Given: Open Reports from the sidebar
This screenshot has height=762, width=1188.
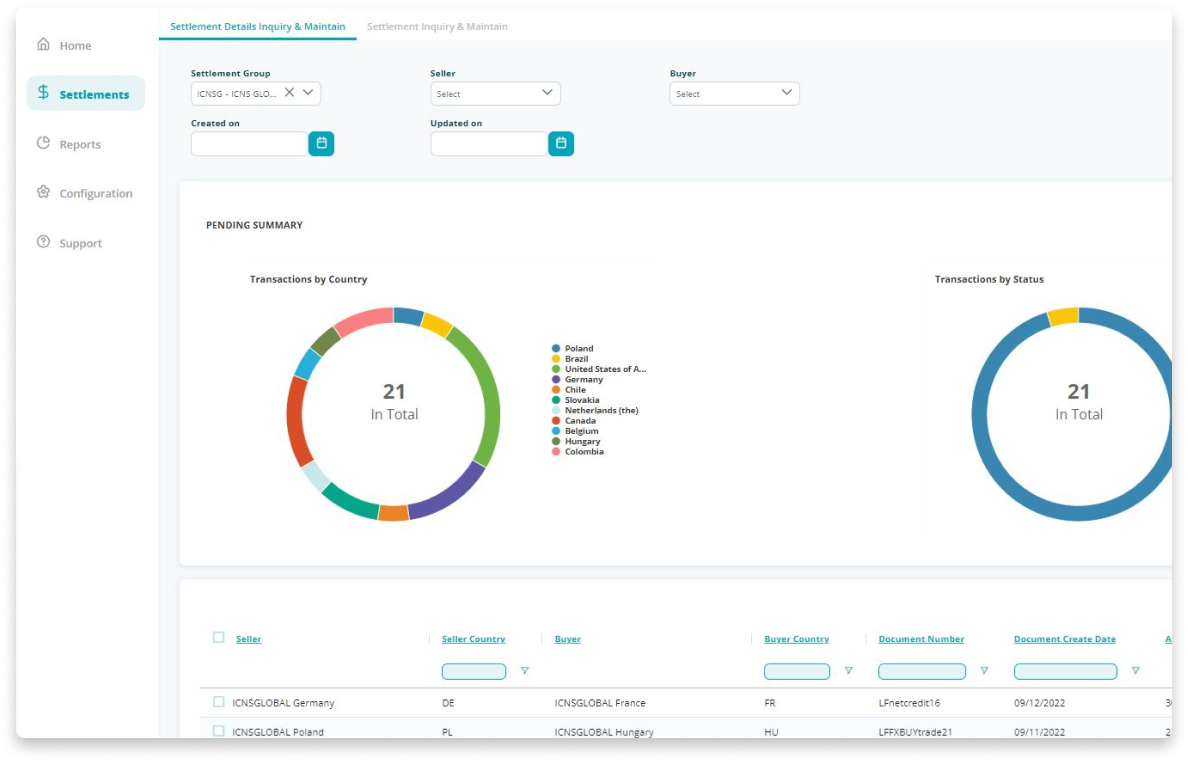Looking at the screenshot, I should pos(80,144).
